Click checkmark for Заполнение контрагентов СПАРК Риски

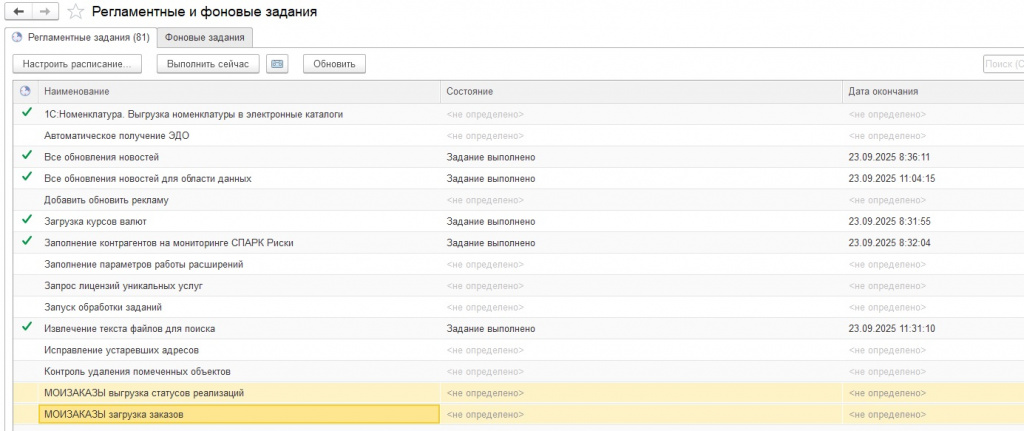(26, 241)
